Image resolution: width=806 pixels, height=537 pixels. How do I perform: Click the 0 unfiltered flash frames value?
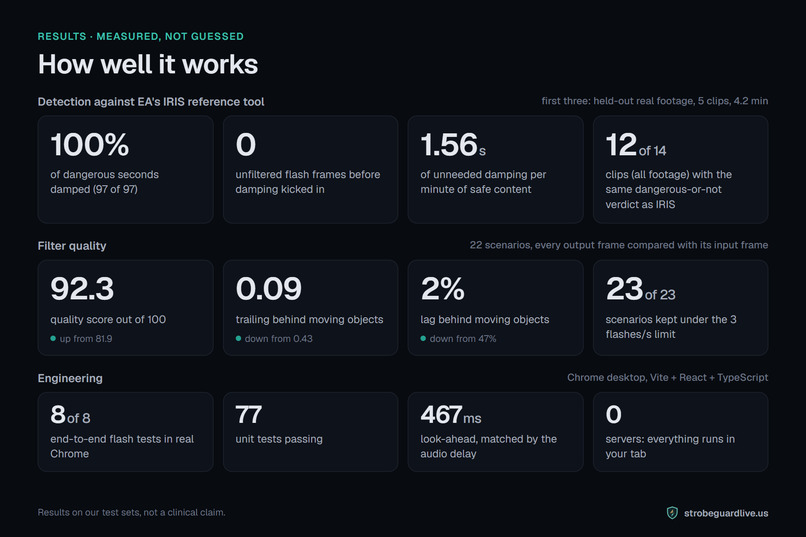246,144
